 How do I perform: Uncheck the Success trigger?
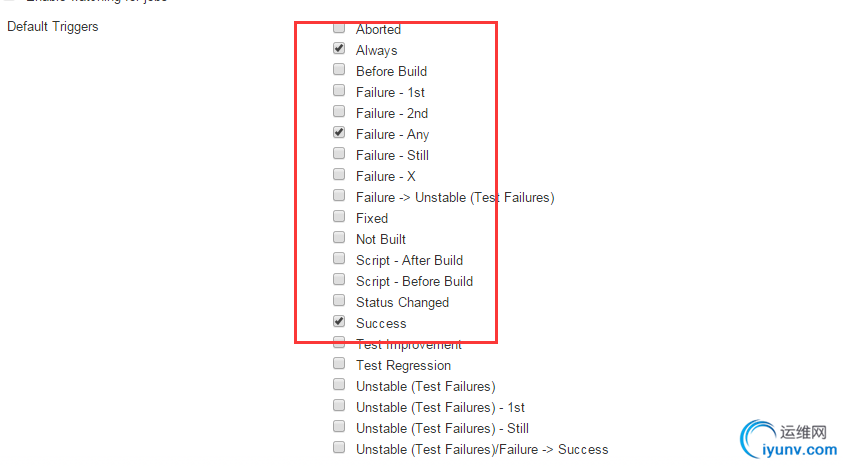click(339, 321)
